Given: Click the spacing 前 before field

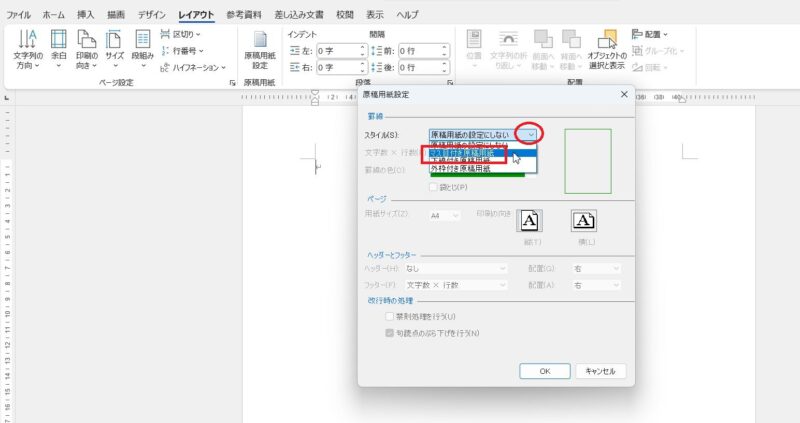Looking at the screenshot, I should tap(424, 51).
